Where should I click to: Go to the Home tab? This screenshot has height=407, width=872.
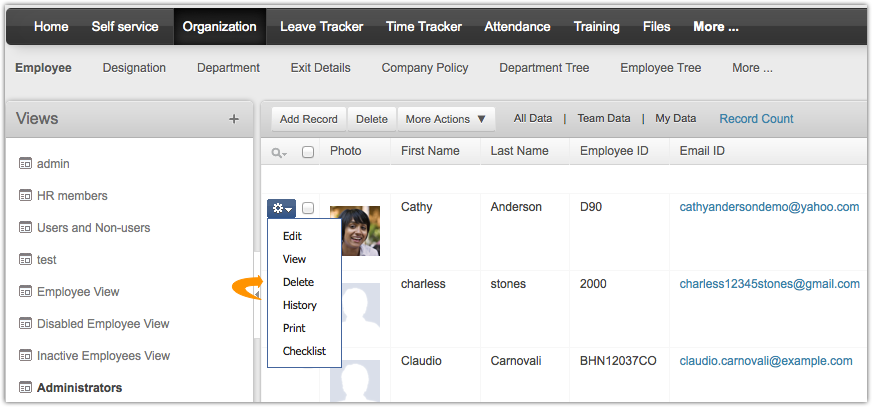tap(51, 27)
